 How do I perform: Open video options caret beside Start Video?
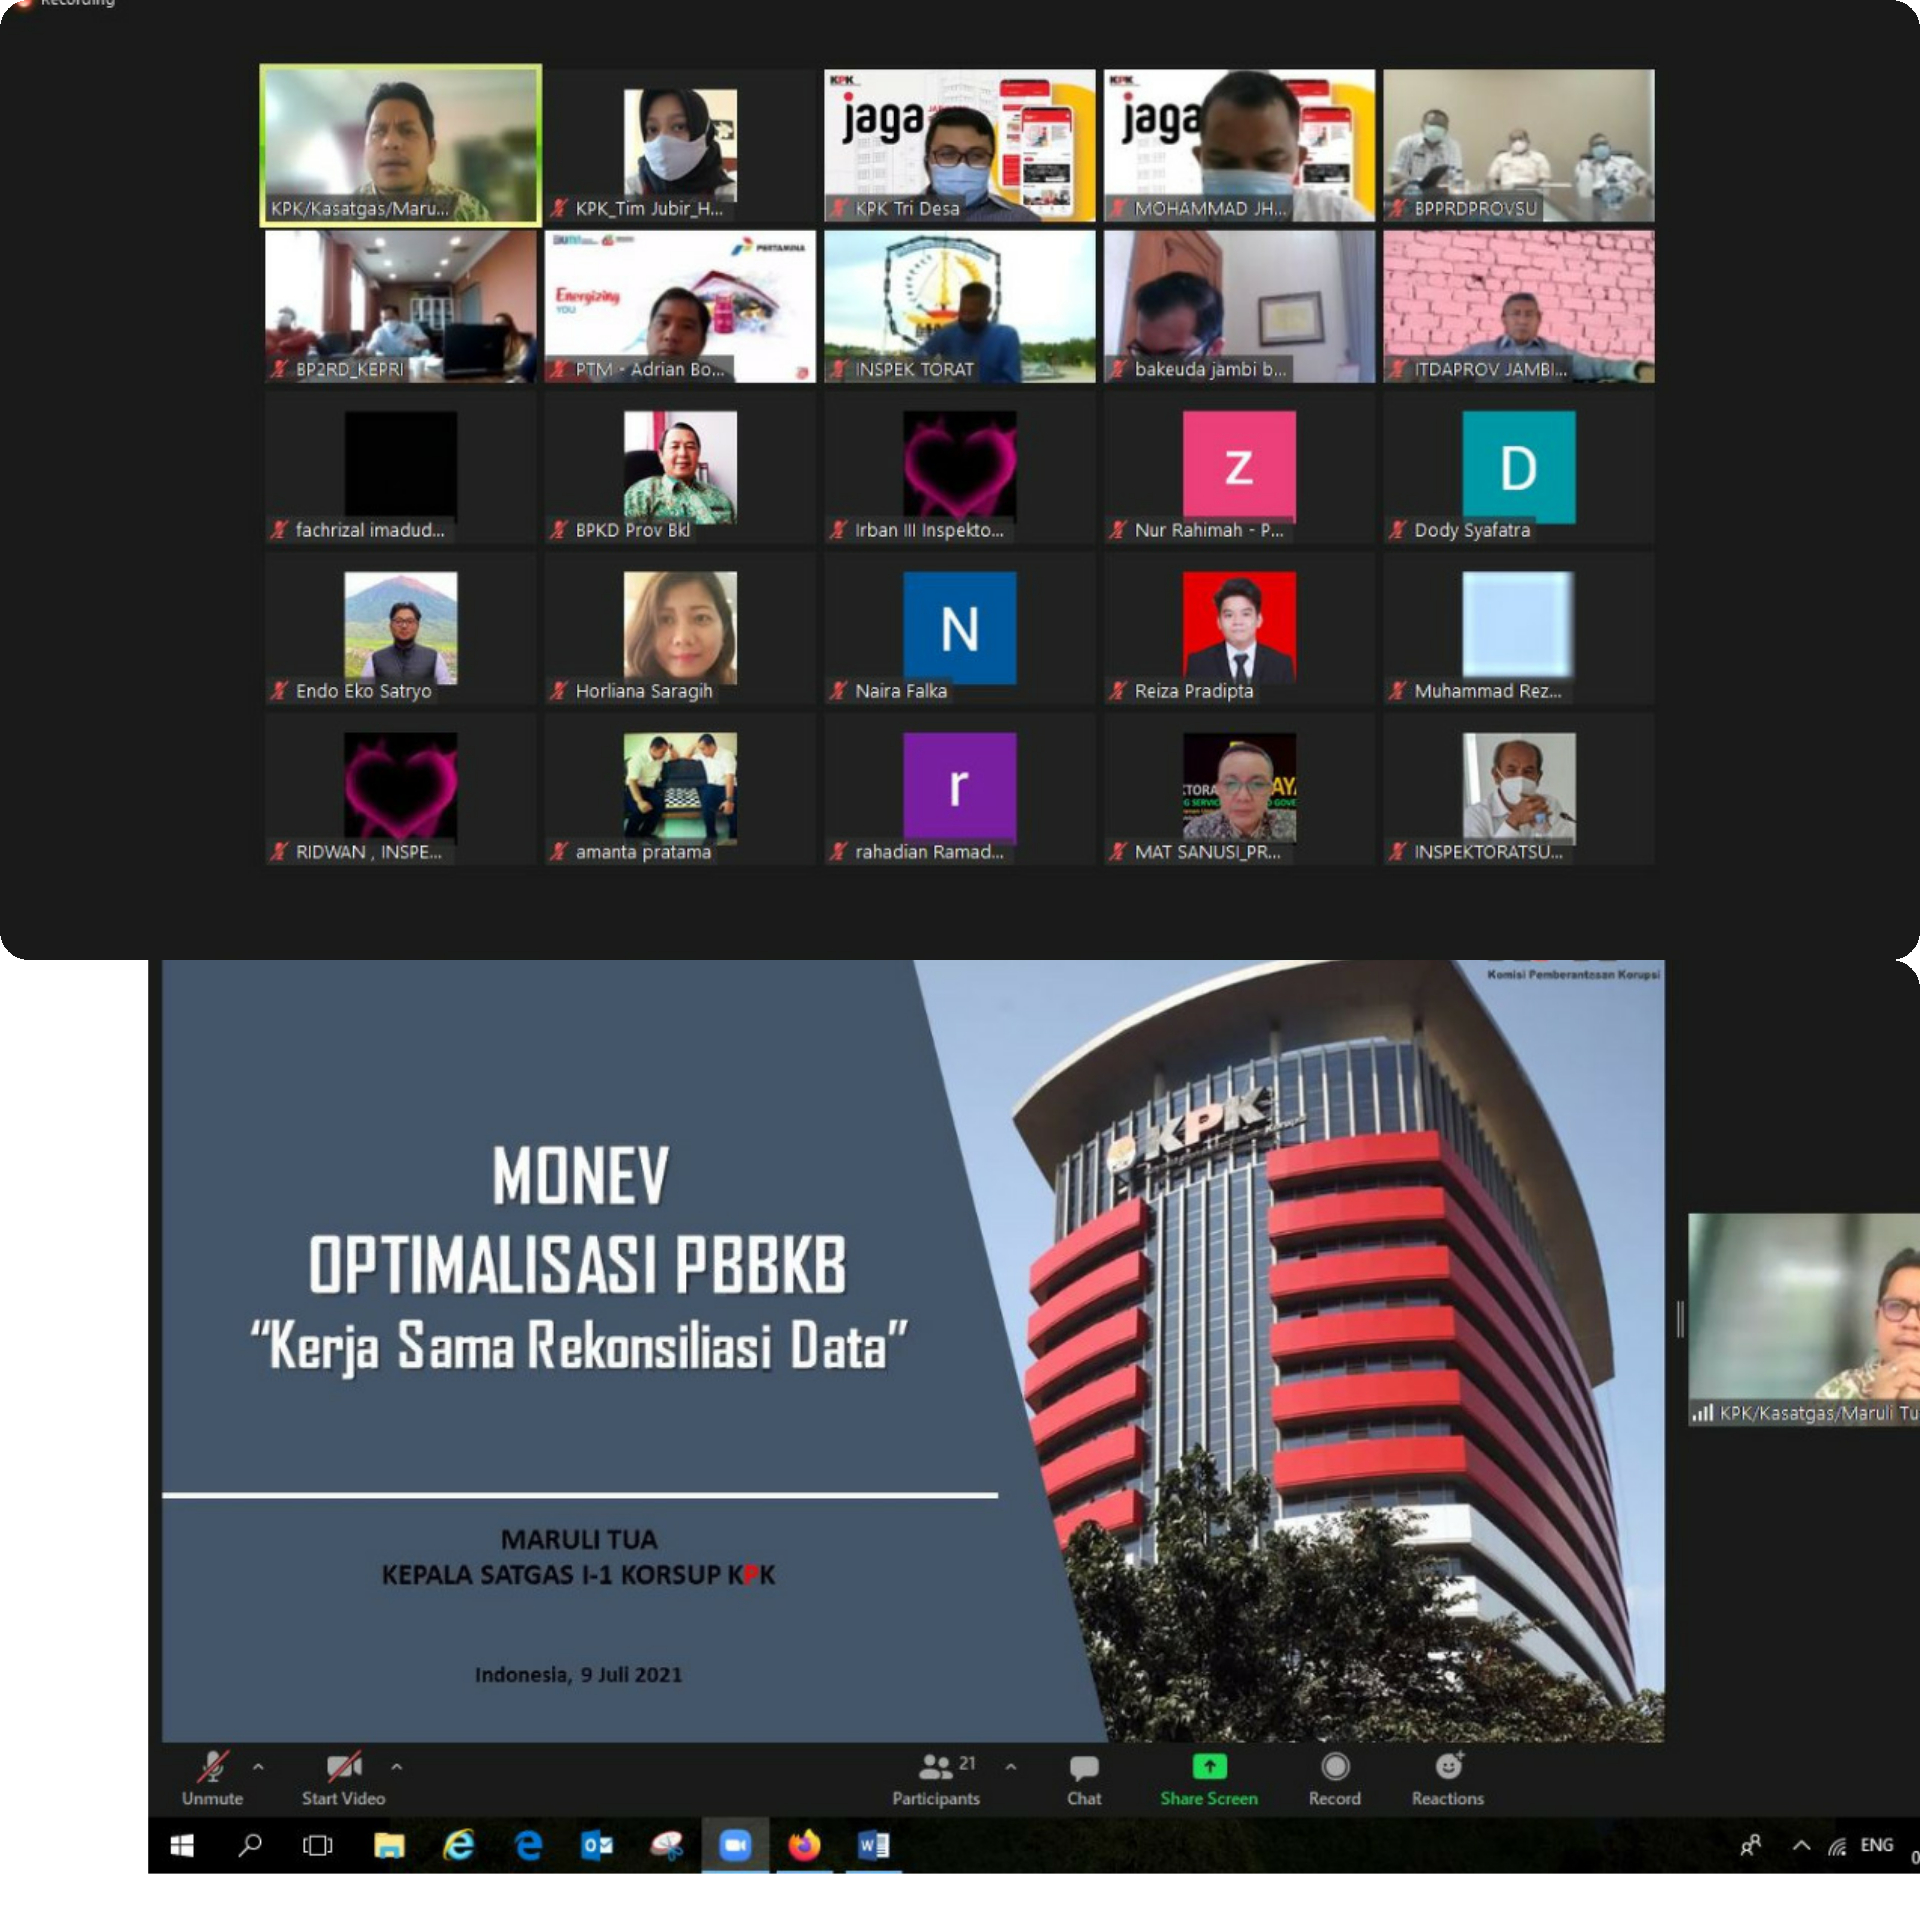(x=397, y=1767)
